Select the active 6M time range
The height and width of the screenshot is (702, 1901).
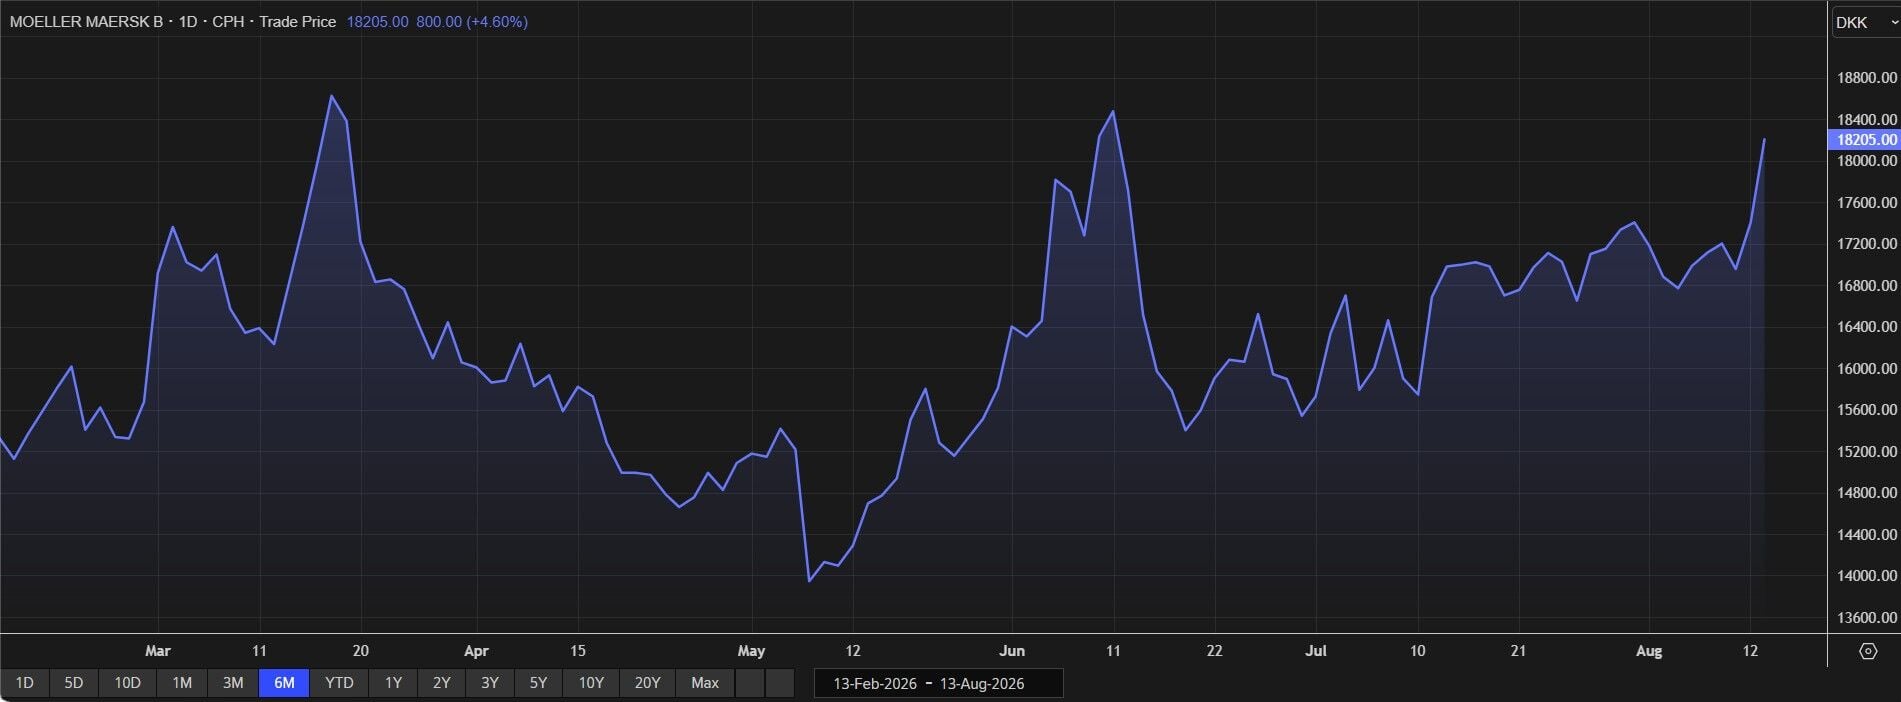[284, 683]
